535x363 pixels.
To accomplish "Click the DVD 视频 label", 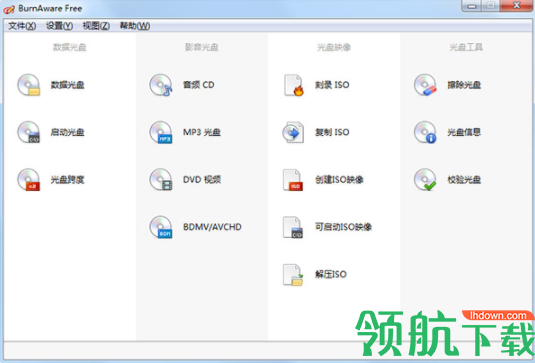I will pos(202,179).
